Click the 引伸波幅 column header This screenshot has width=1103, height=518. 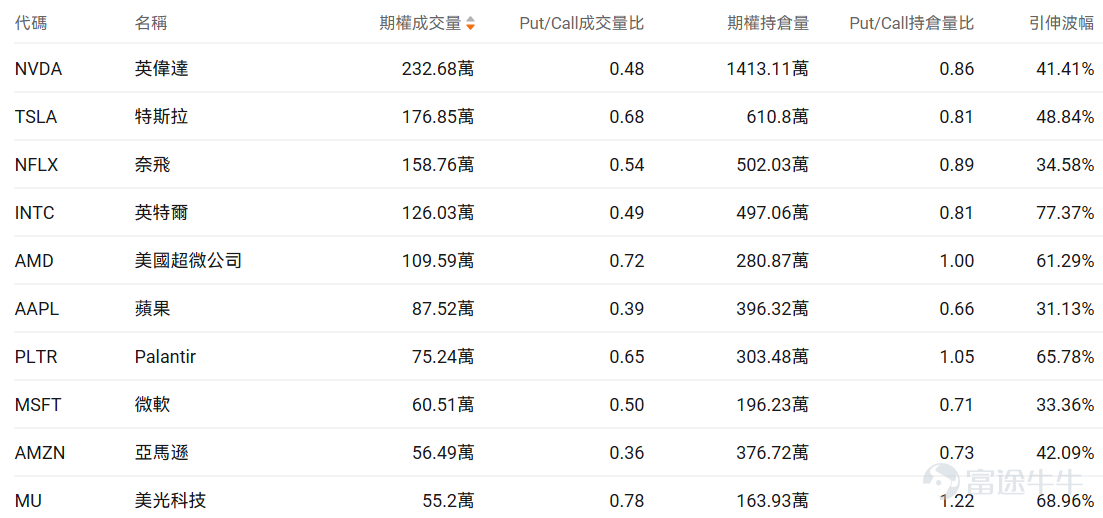coord(1061,23)
